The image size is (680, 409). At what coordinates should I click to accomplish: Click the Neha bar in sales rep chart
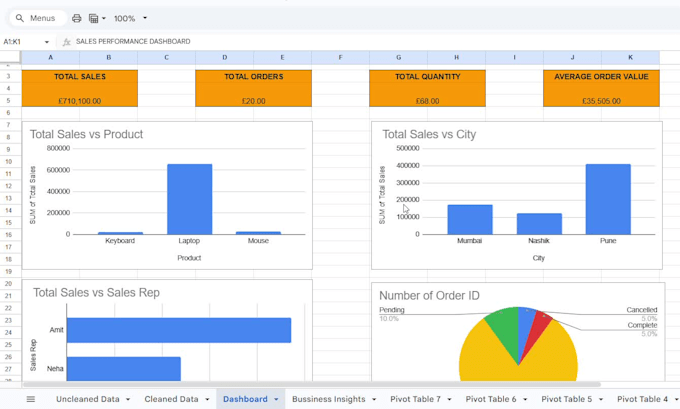coord(124,369)
